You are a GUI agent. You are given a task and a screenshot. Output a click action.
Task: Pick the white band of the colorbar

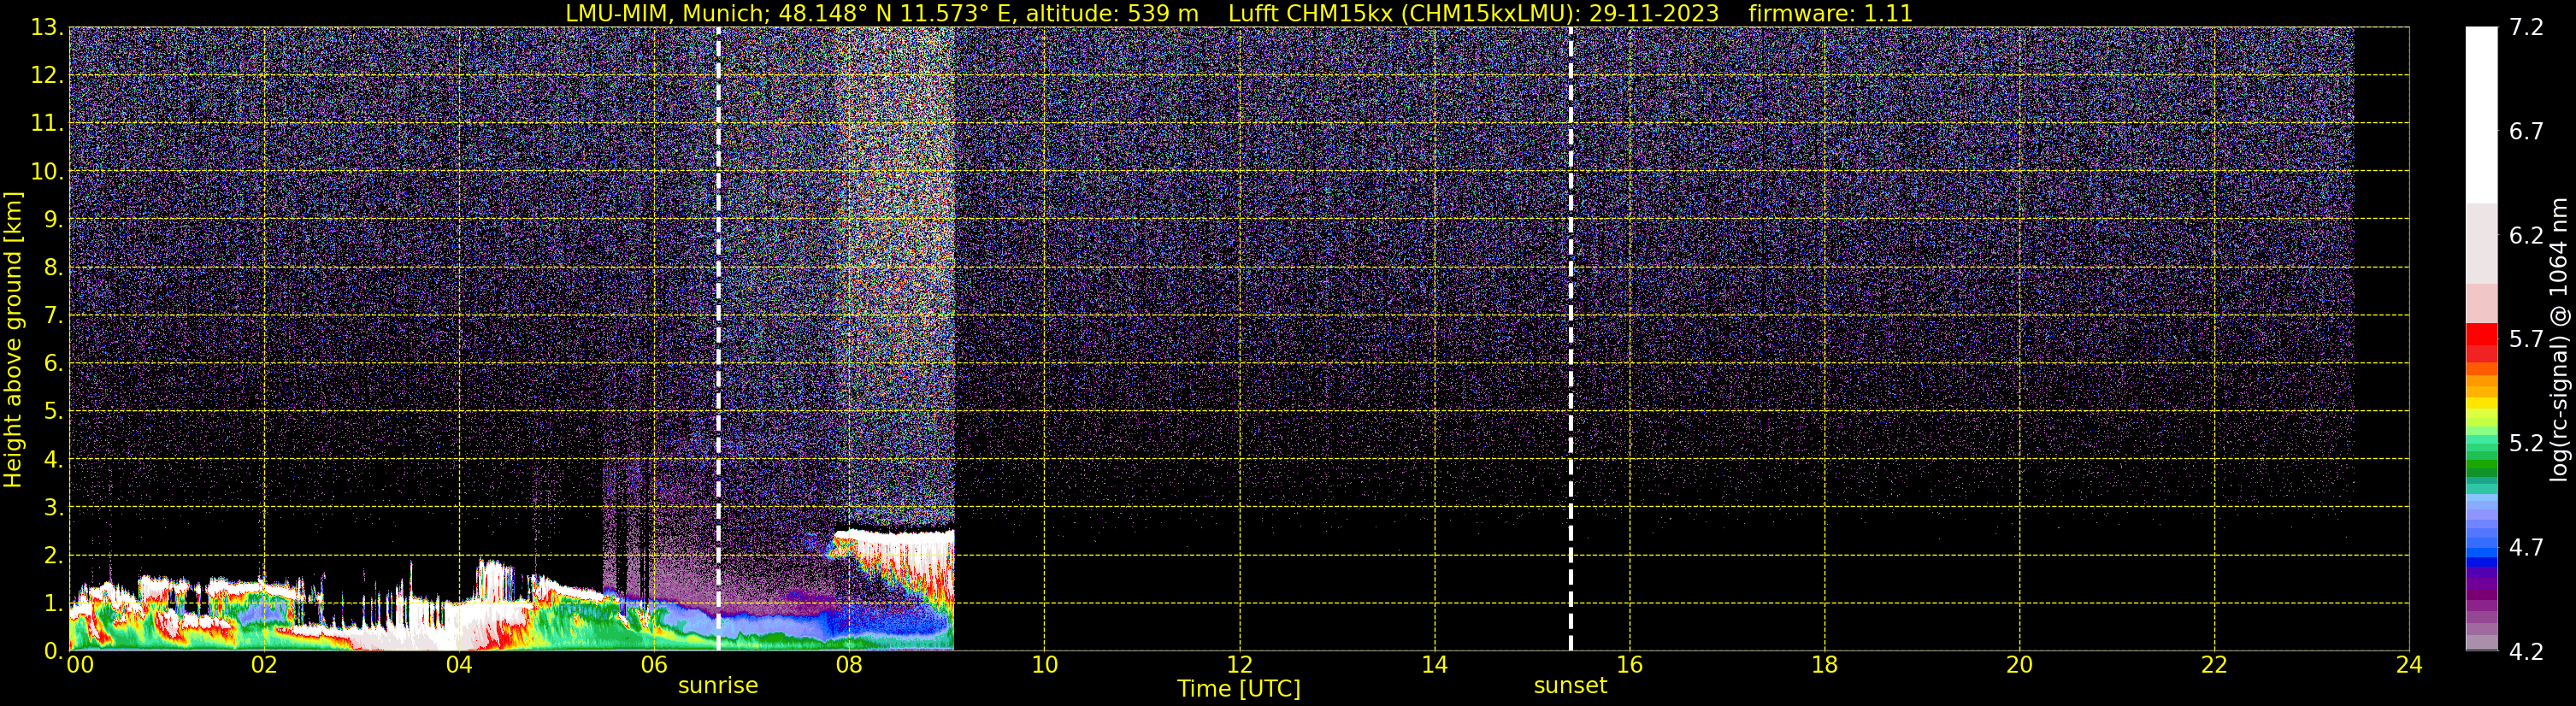point(2481,115)
